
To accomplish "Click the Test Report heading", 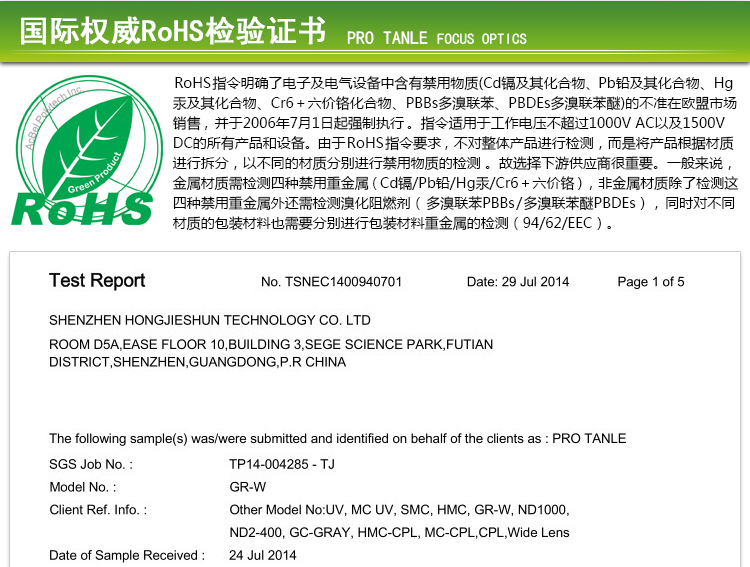I will [x=97, y=281].
